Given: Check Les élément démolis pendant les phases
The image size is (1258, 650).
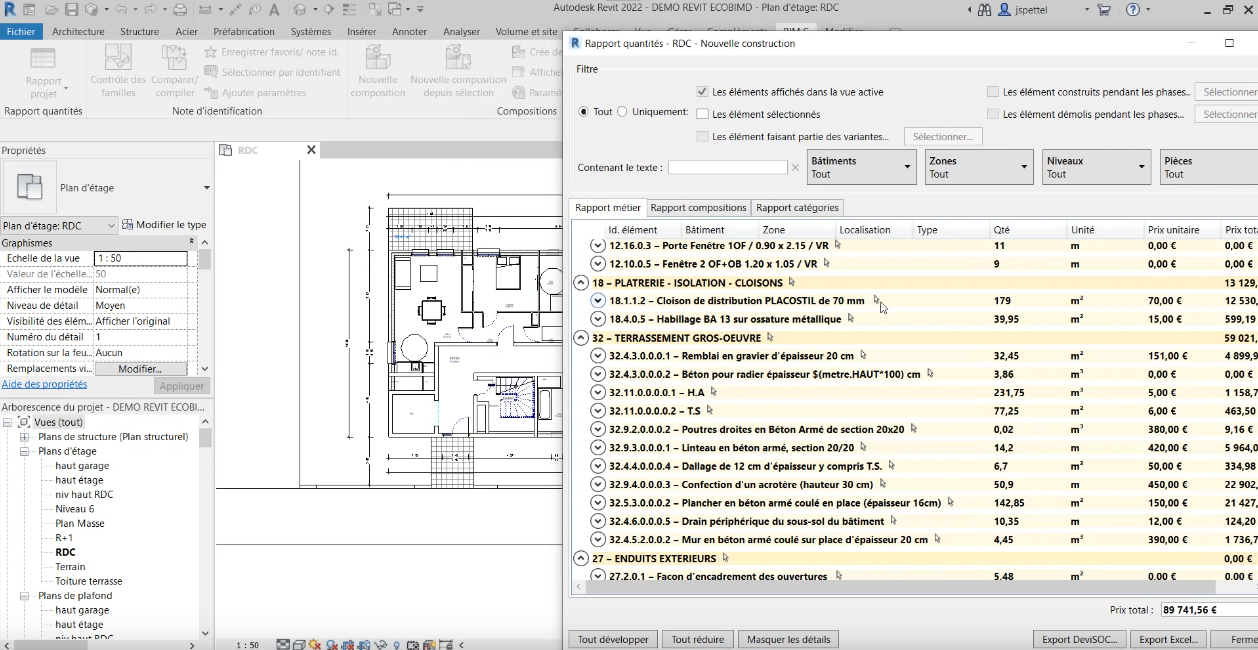Looking at the screenshot, I should coord(993,114).
